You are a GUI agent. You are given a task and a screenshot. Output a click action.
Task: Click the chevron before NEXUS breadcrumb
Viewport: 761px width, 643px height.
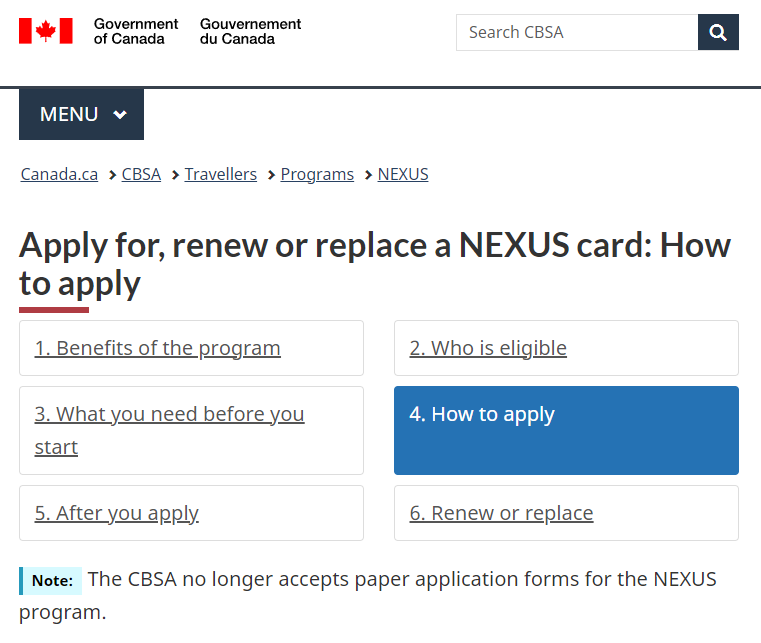coord(369,175)
